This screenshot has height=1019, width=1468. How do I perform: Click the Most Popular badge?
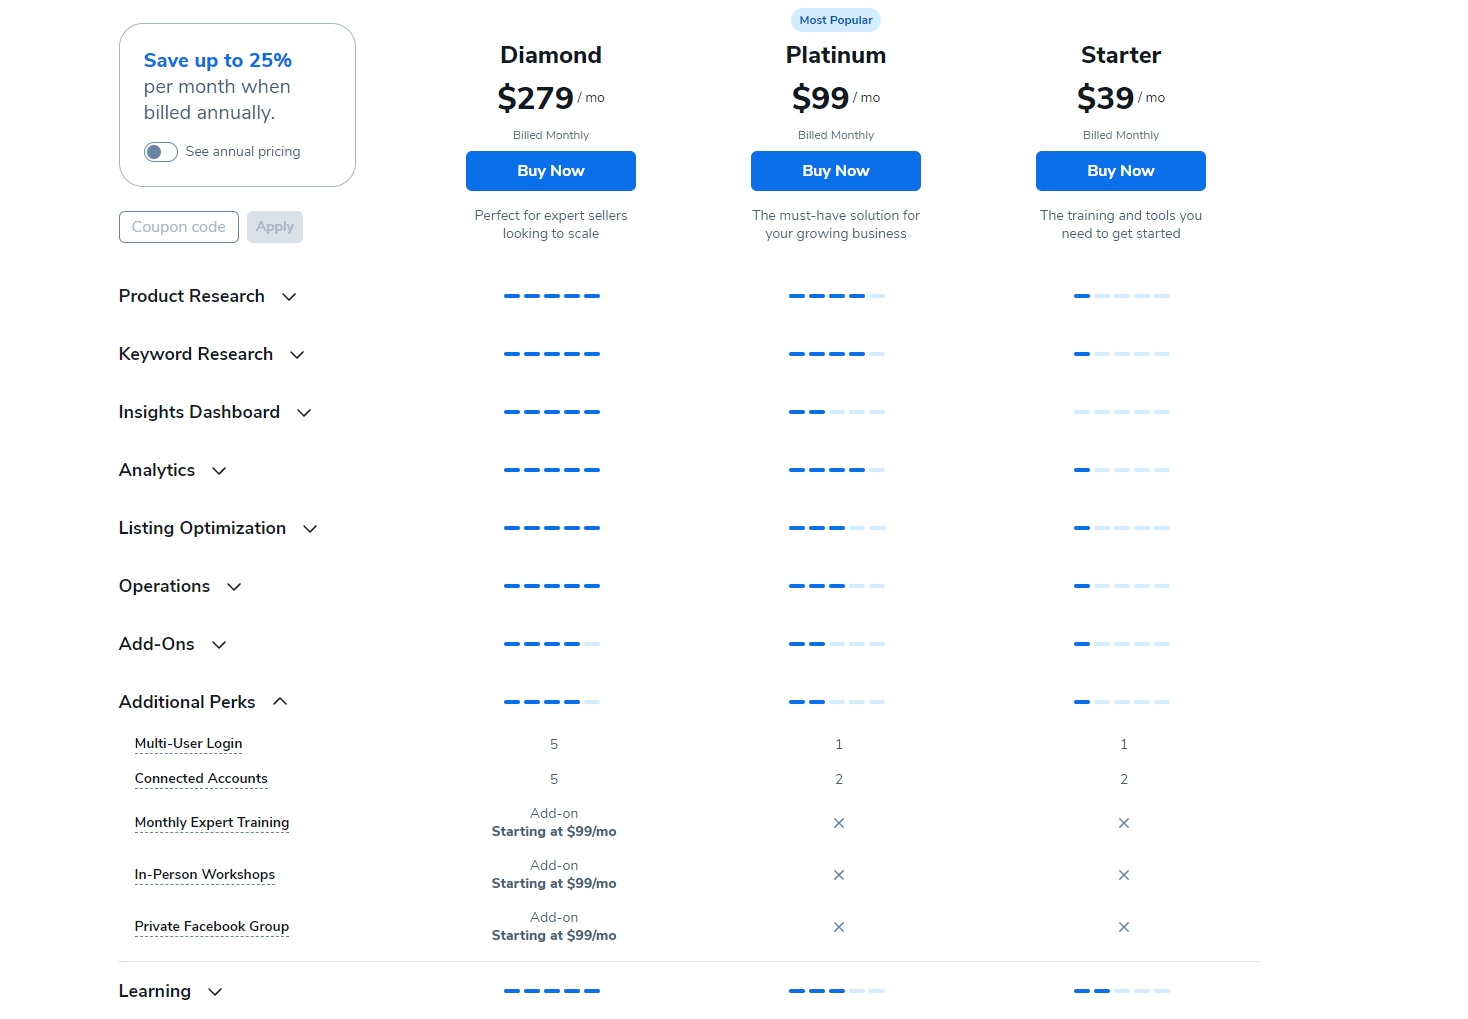click(x=836, y=20)
